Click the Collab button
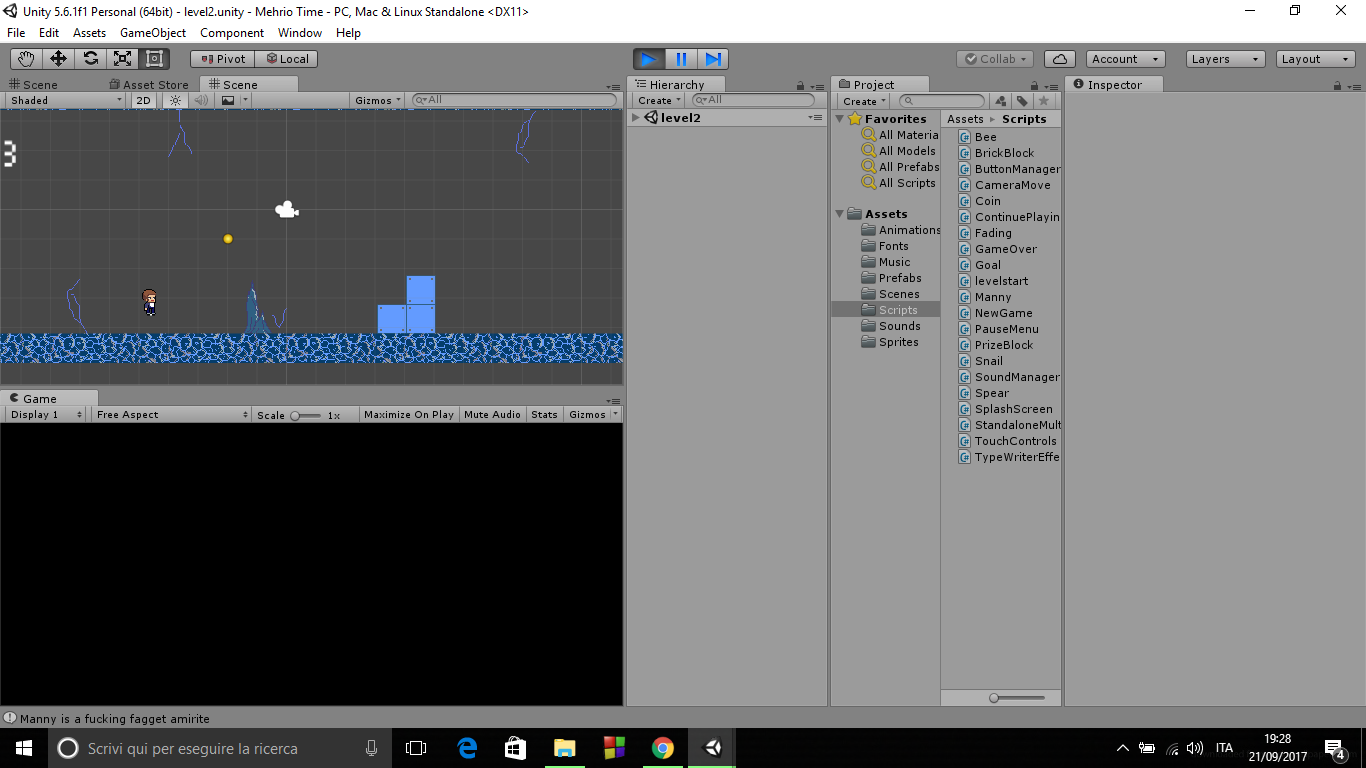Viewport: 1366px width, 768px height. pyautogui.click(x=994, y=59)
